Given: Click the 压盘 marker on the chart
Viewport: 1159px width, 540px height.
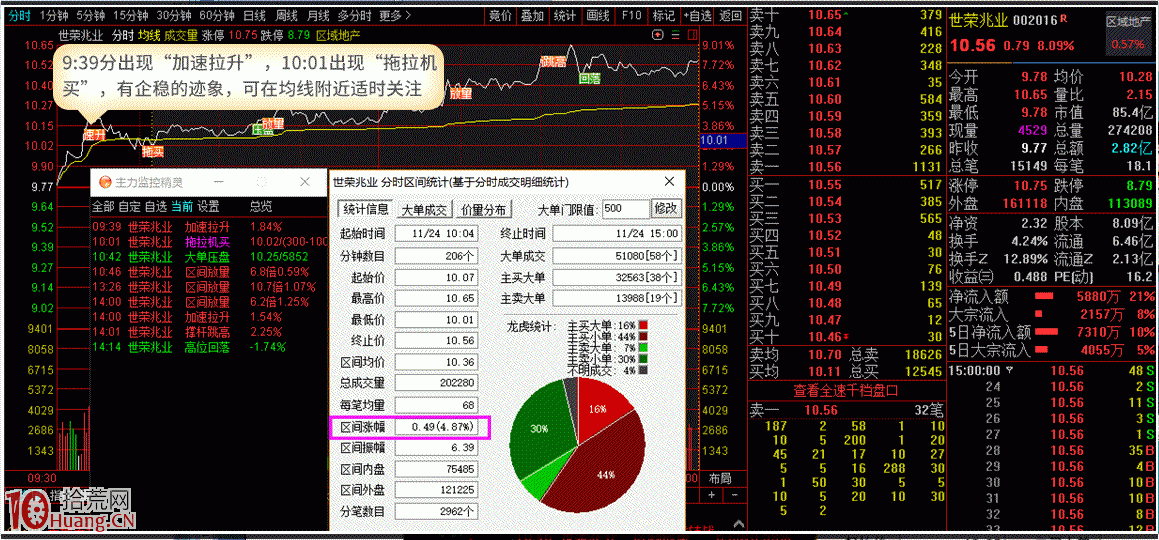Looking at the screenshot, I should click(263, 130).
